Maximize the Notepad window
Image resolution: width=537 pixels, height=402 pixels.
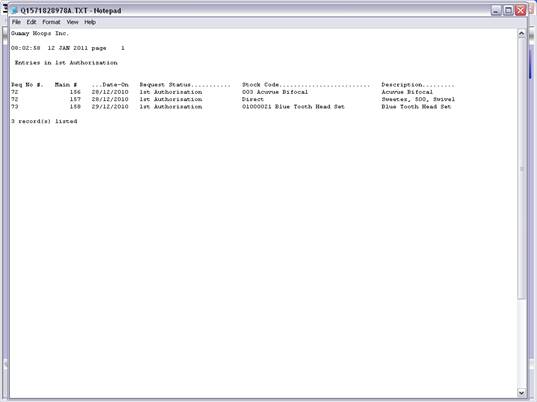(508, 11)
